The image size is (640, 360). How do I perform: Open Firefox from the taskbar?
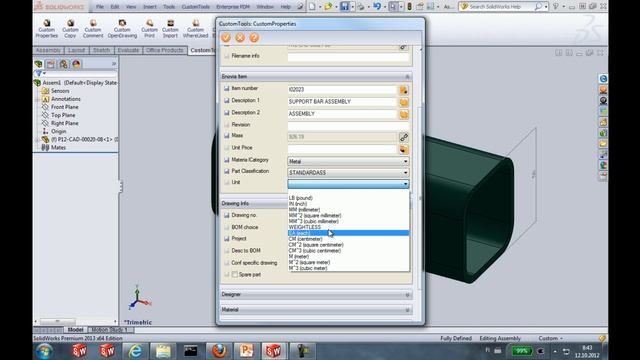[x=219, y=351]
